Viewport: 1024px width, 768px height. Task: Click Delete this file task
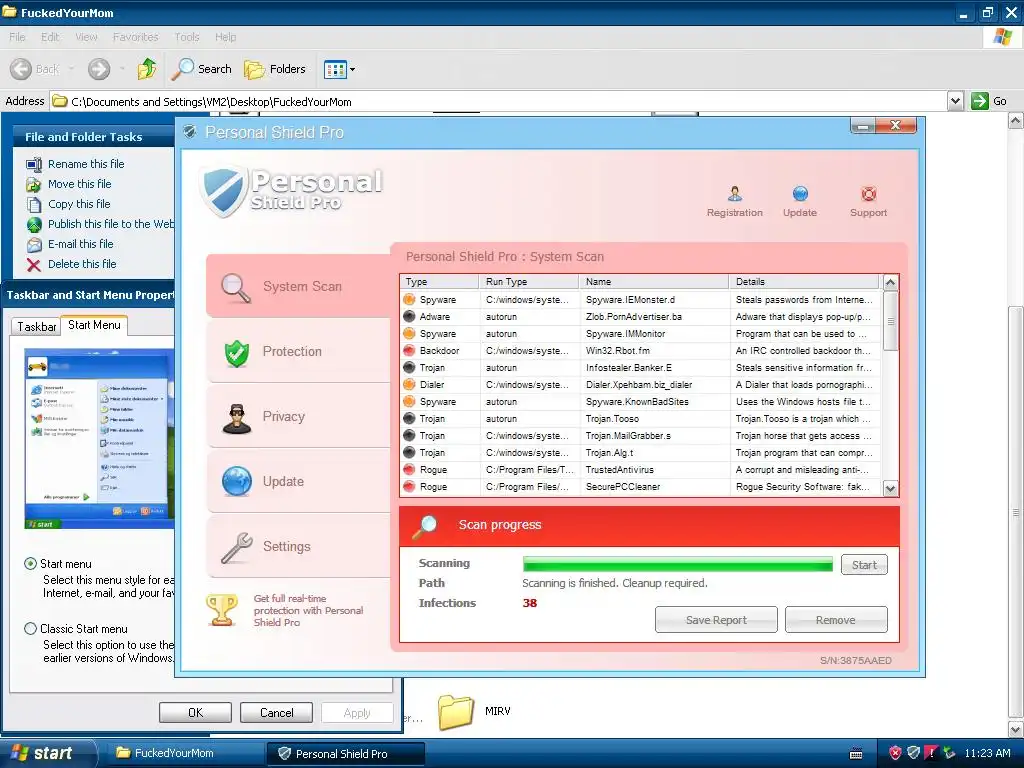pos(82,264)
